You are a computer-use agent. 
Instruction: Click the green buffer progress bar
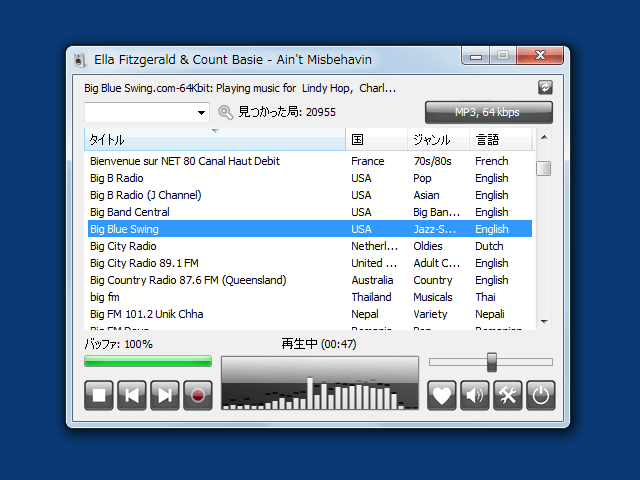(x=148, y=361)
